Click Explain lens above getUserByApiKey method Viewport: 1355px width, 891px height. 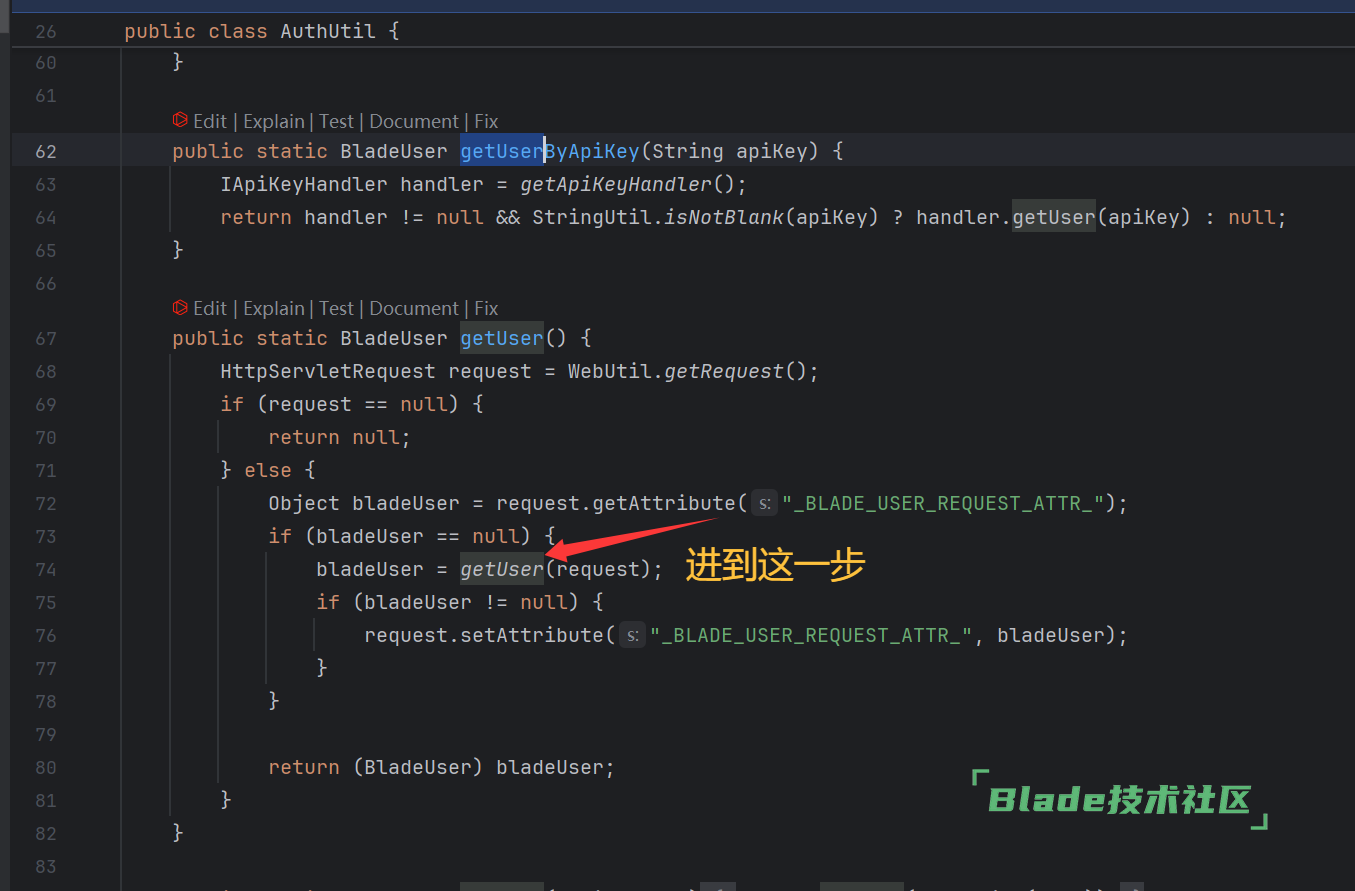pyautogui.click(x=274, y=121)
